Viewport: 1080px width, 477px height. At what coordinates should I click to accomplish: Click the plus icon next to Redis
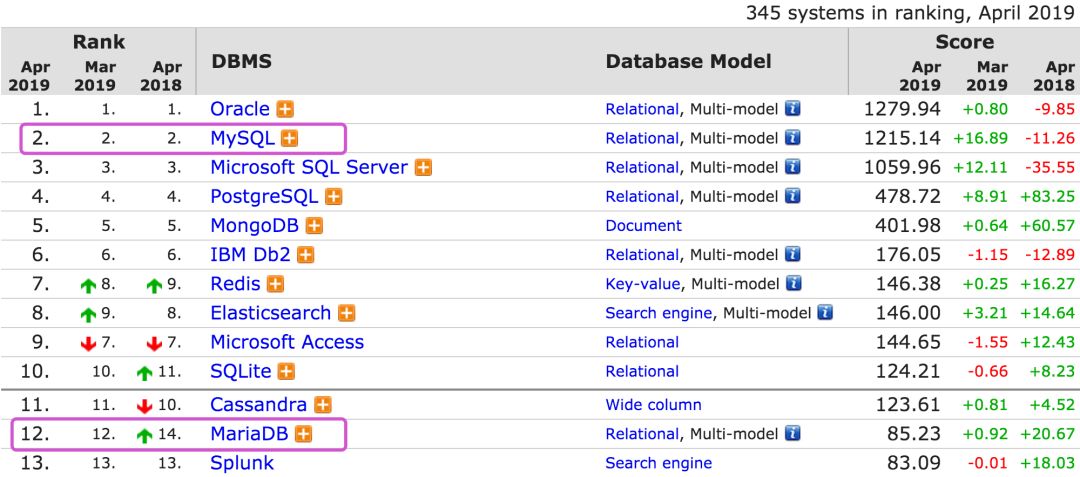click(x=276, y=284)
